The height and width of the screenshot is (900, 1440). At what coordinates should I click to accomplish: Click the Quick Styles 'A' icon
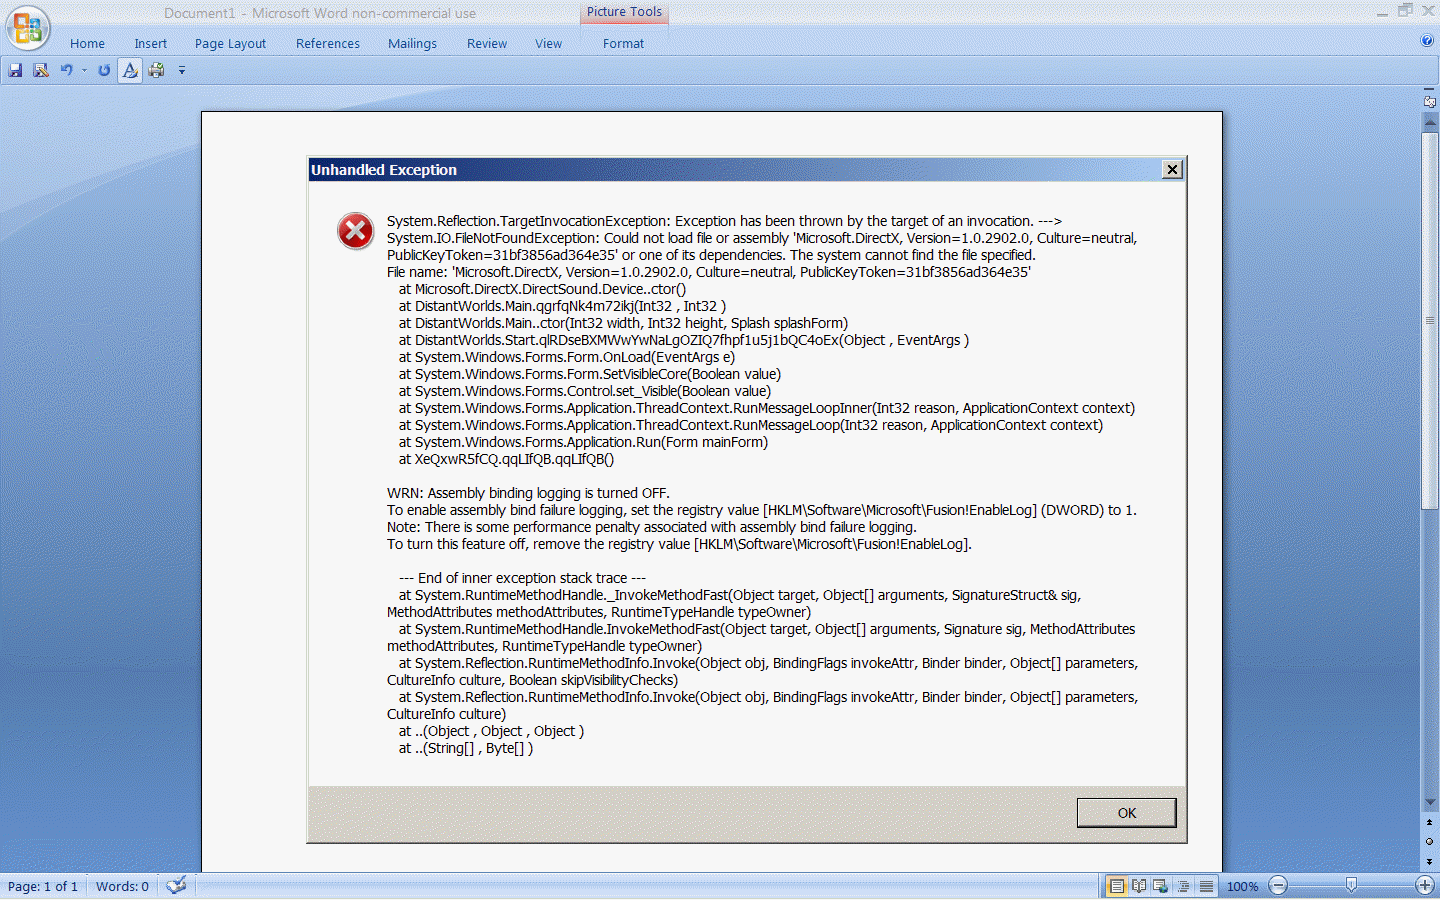pyautogui.click(x=130, y=70)
